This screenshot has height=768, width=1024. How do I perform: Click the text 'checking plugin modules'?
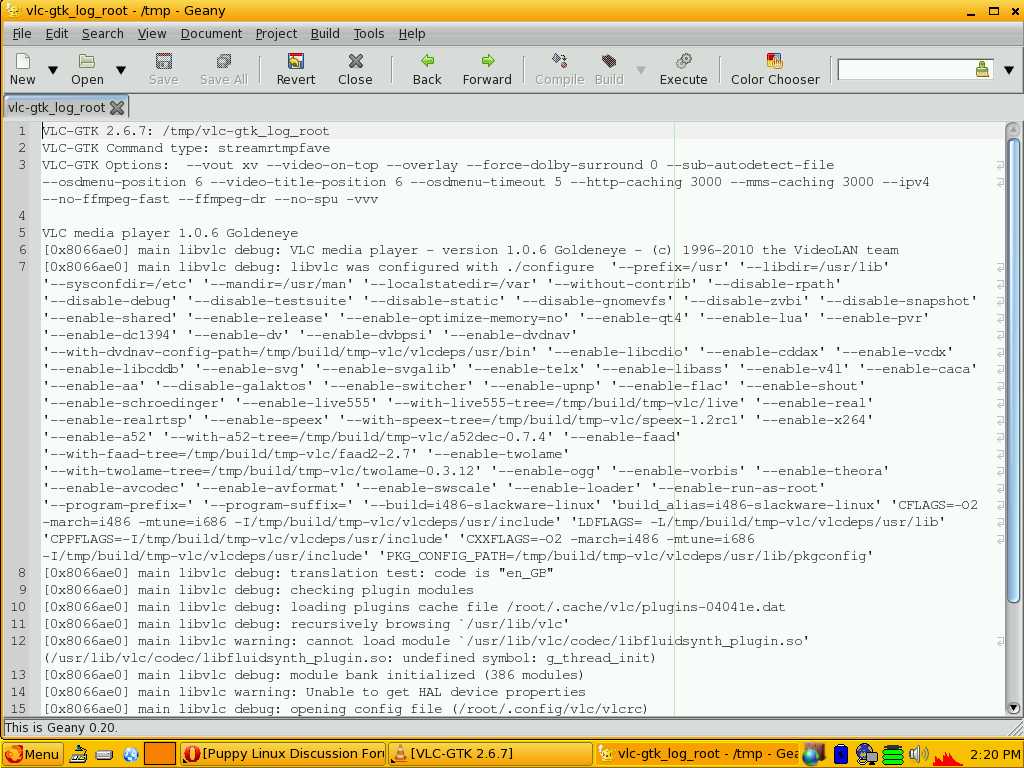coord(382,590)
